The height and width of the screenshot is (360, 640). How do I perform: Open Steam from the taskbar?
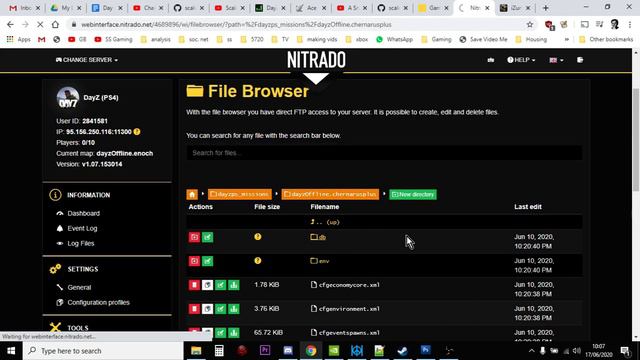coord(402,351)
